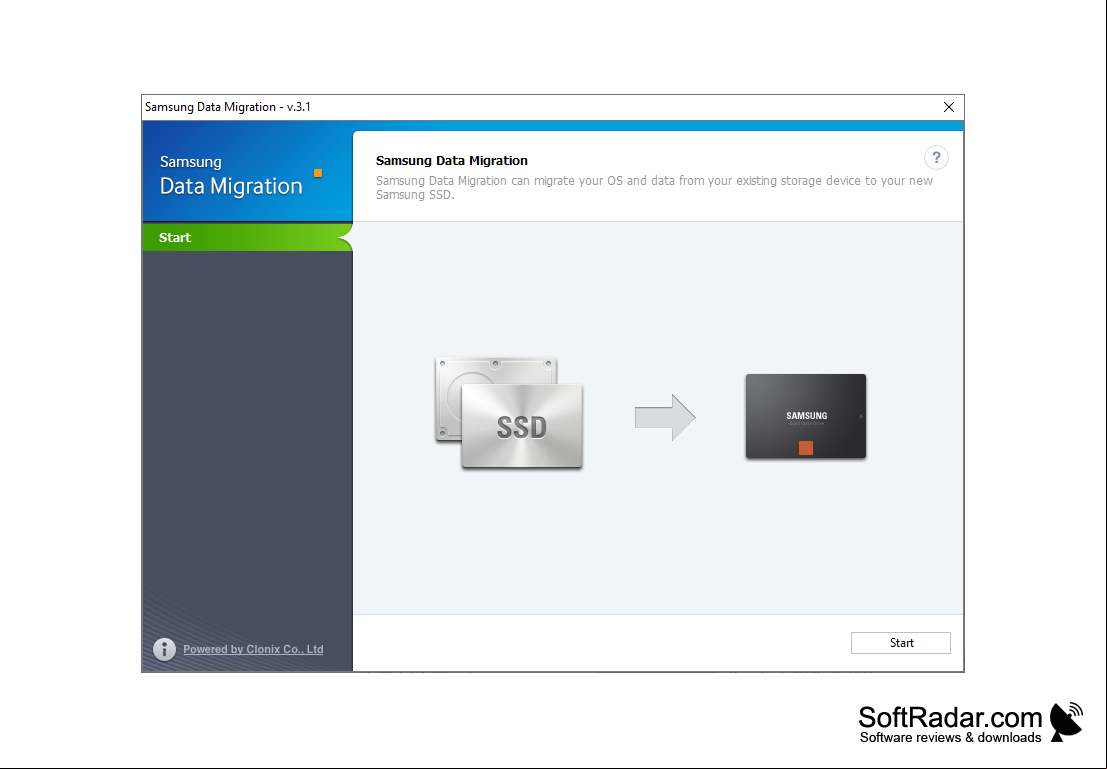The width and height of the screenshot is (1107, 769).
Task: Close the Samsung Data Migration window
Action: 949,107
